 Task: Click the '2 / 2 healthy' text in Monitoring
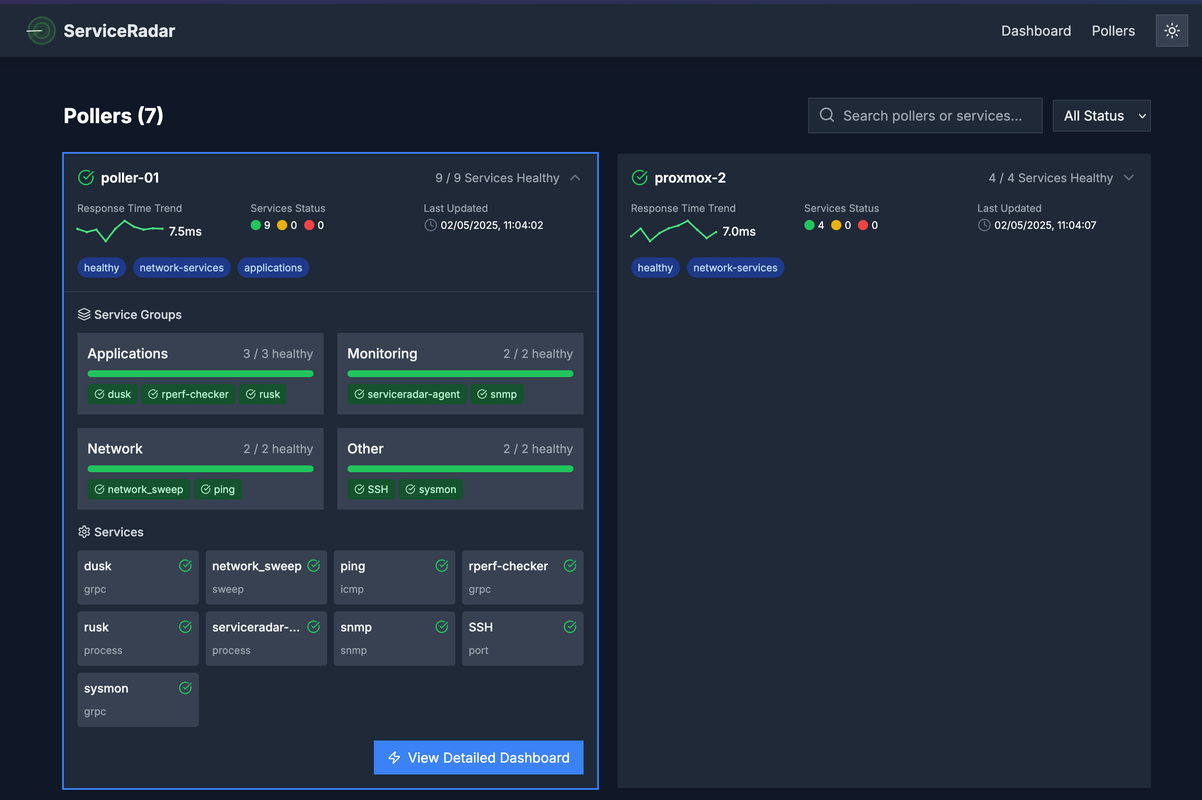[538, 354]
